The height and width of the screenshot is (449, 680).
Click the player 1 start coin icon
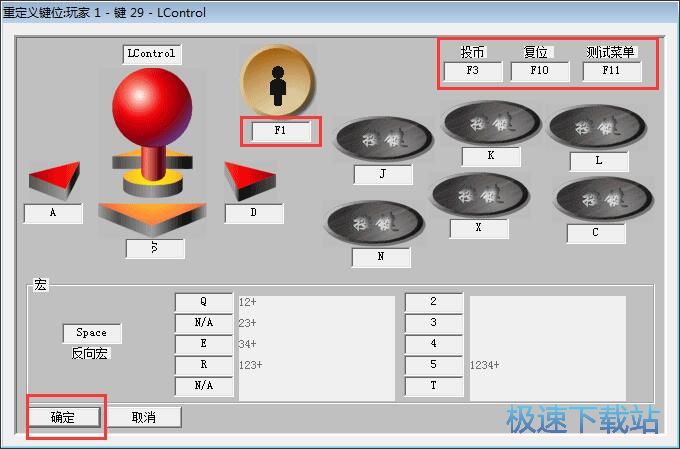point(278,82)
